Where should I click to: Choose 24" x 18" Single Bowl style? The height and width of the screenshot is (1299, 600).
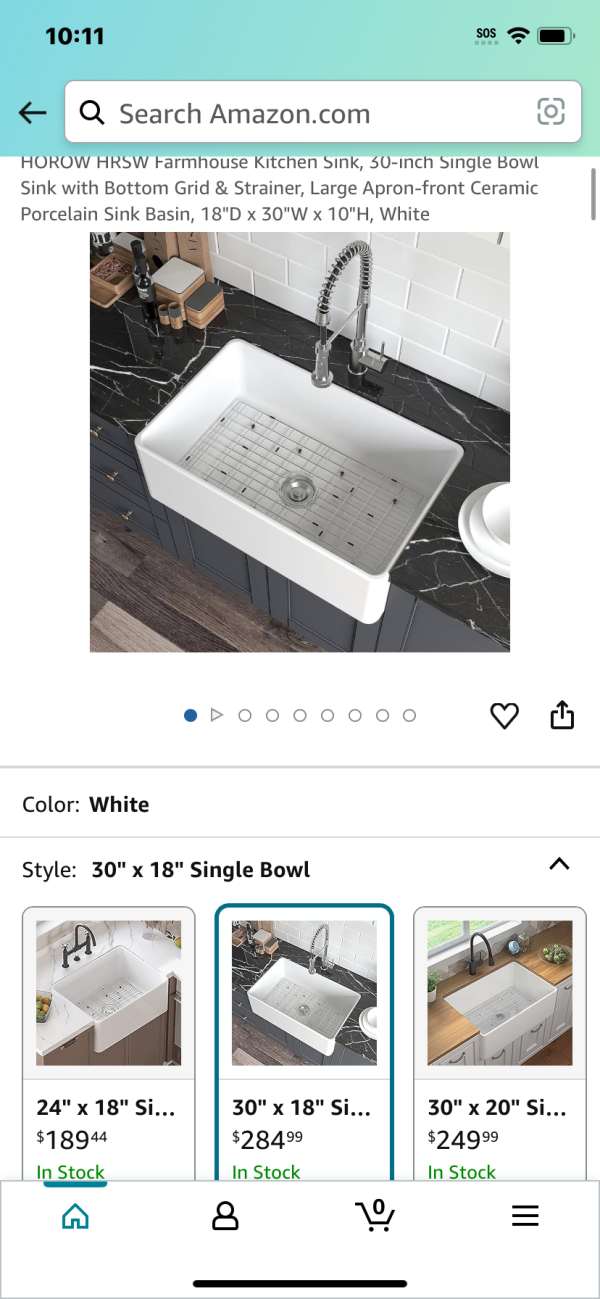pos(108,1043)
